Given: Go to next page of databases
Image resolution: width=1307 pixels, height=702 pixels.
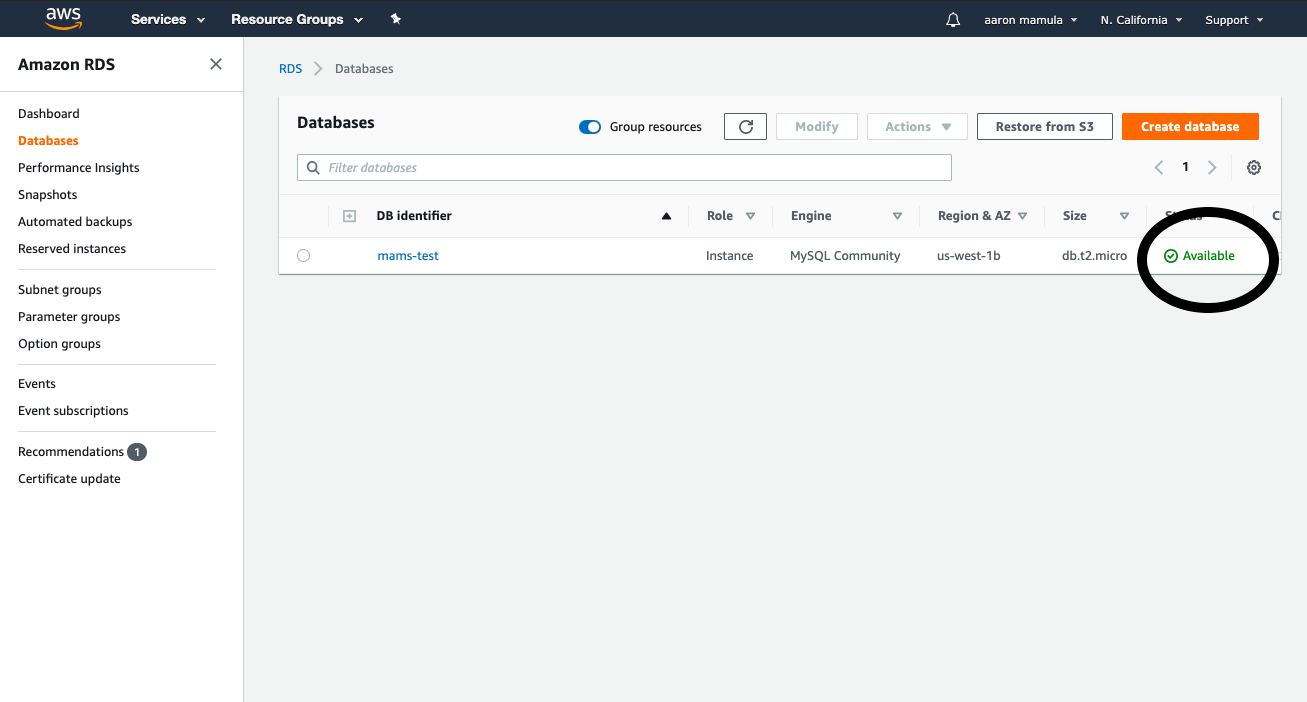Looking at the screenshot, I should pos(1212,168).
